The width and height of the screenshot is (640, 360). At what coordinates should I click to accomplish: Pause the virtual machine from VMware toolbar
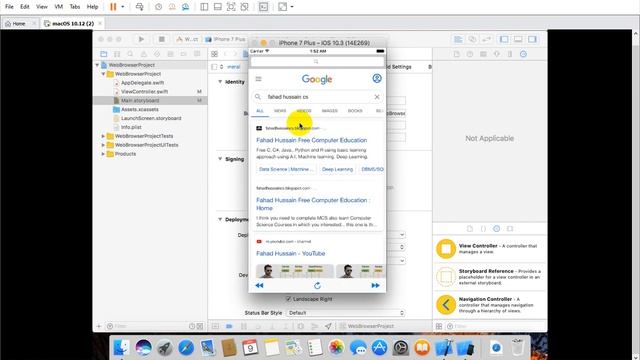pyautogui.click(x=113, y=7)
